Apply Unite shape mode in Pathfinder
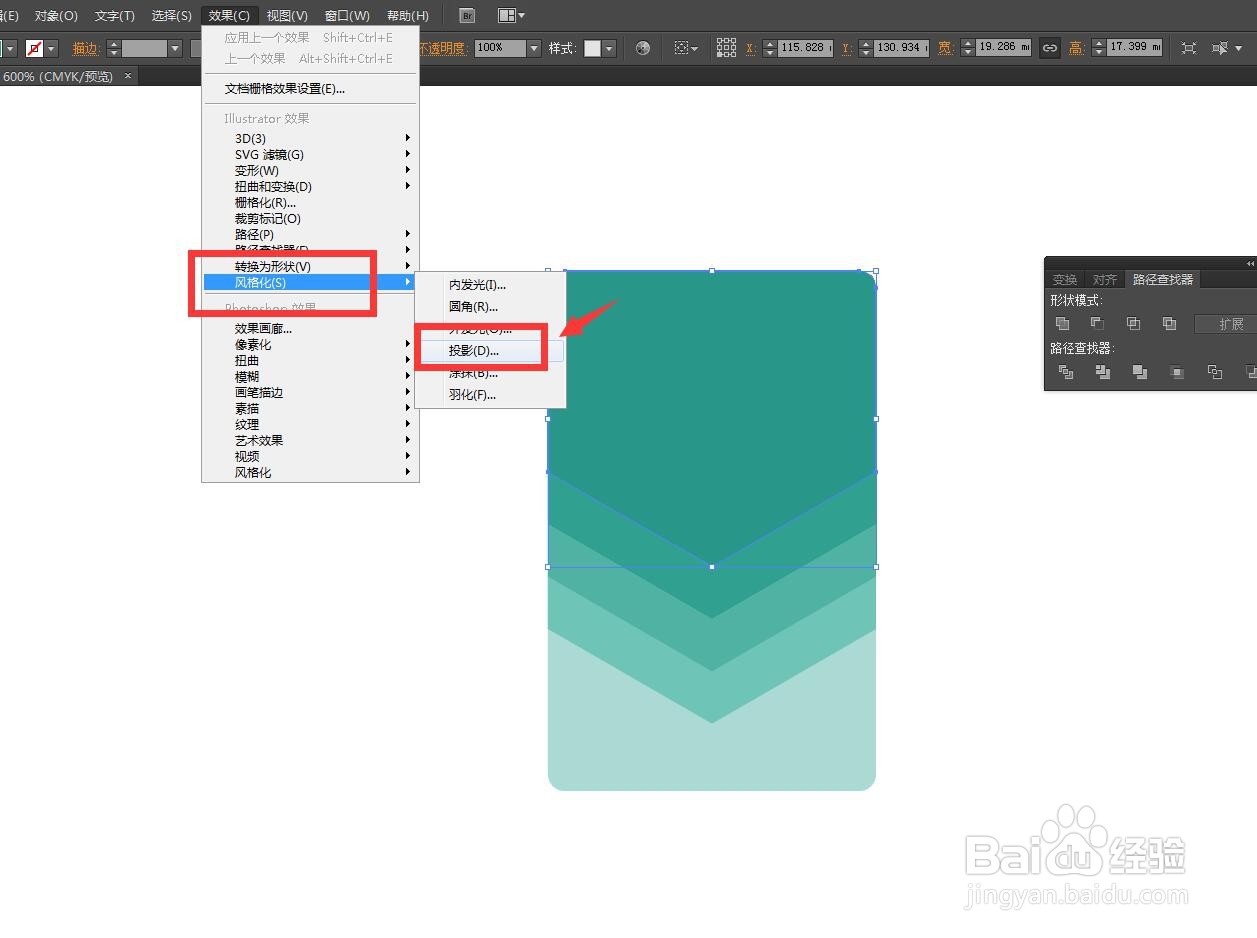 point(1062,324)
